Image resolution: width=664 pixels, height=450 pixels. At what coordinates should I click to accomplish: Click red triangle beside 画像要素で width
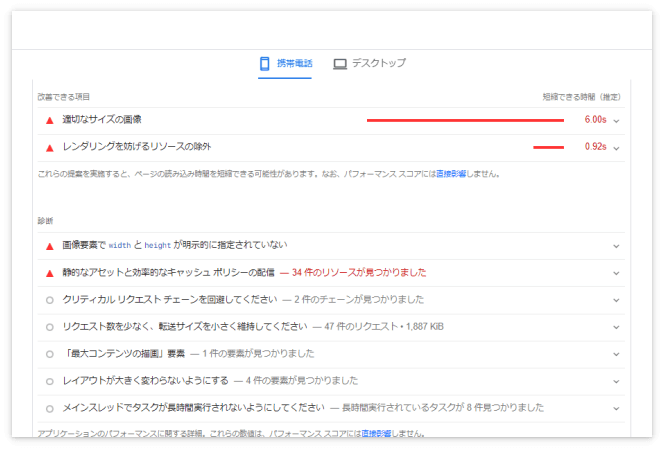click(50, 246)
